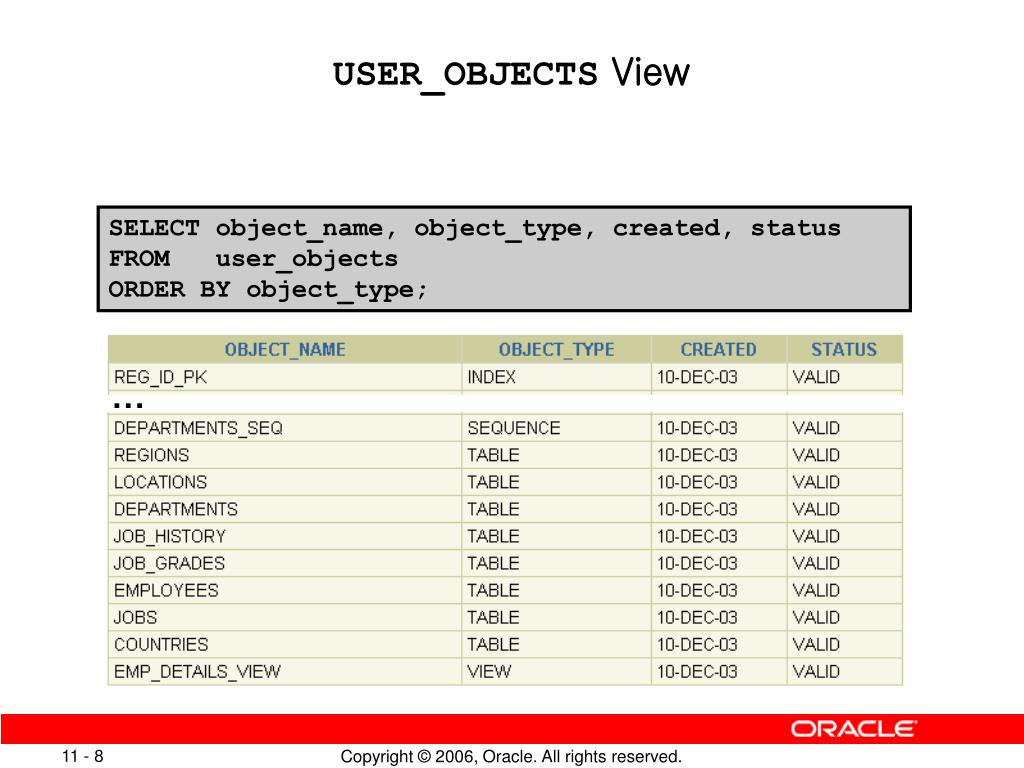Image resolution: width=1024 pixels, height=768 pixels.
Task: Click the STATUS column header
Action: (x=844, y=349)
